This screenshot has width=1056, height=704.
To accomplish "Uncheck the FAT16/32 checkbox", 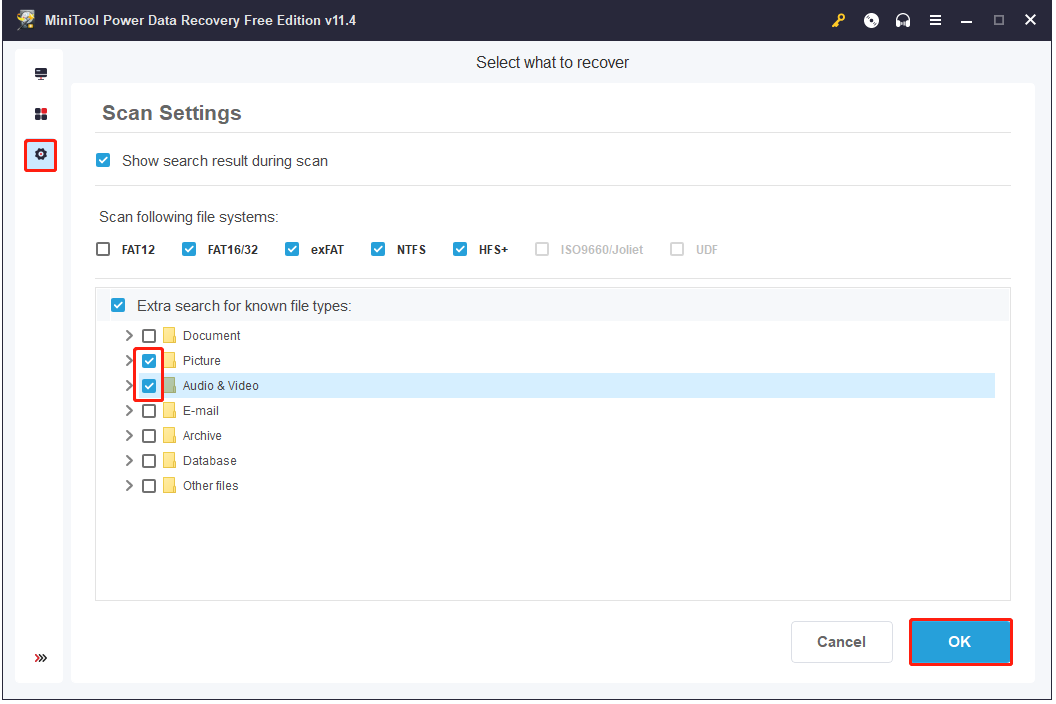I will click(x=189, y=249).
